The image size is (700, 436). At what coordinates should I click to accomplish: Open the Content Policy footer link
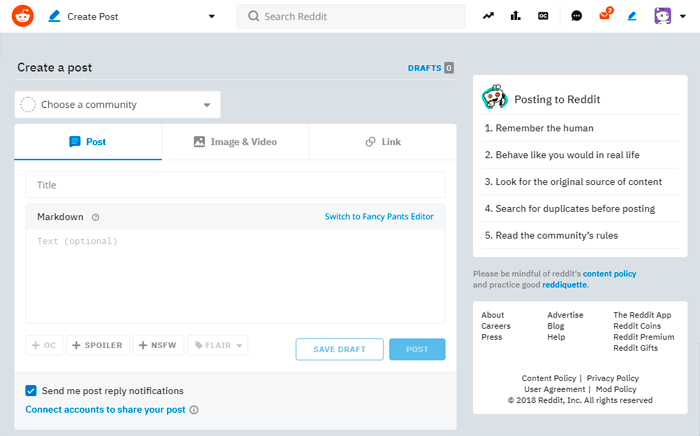click(x=549, y=378)
